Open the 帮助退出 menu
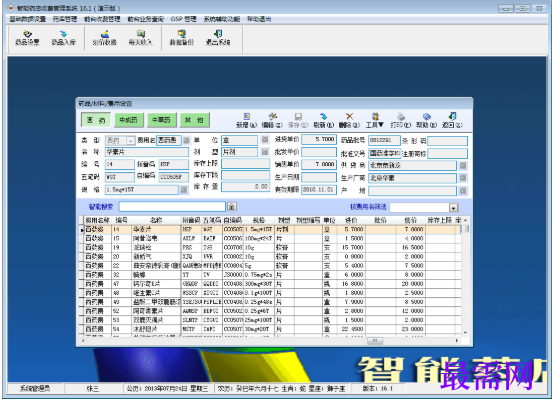 (x=259, y=19)
